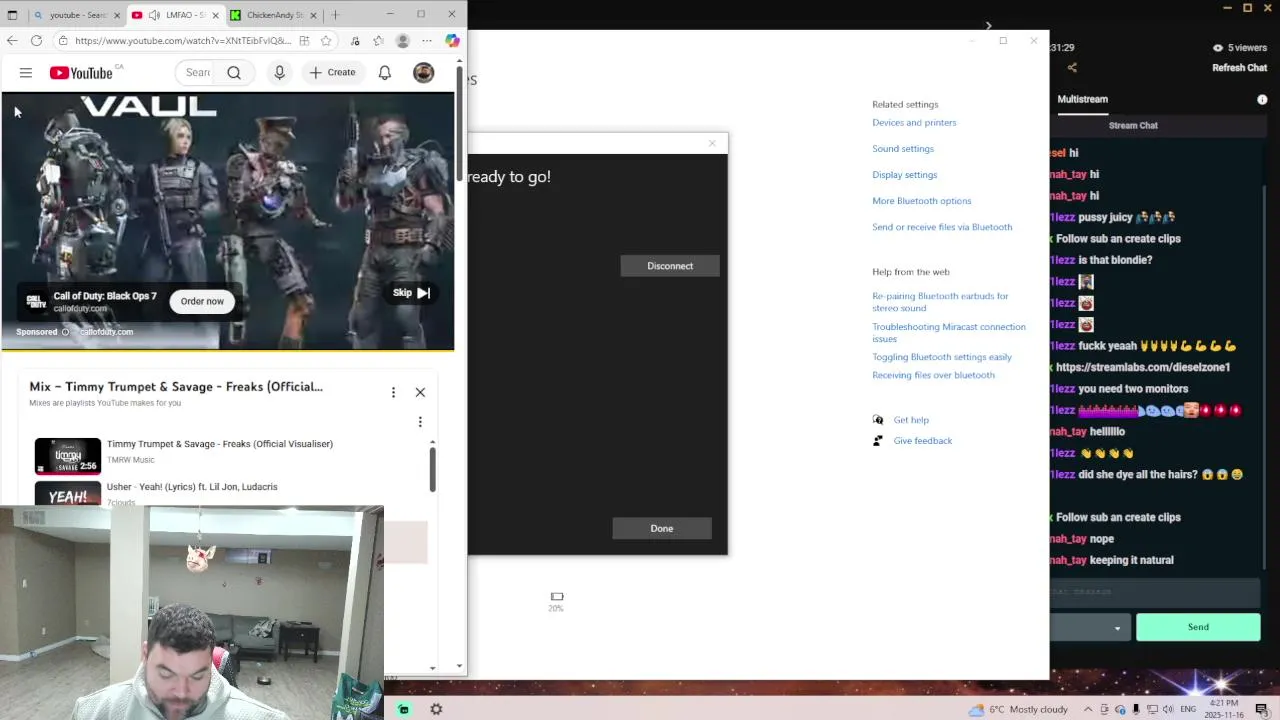
Task: Open the split screen icon in address bar
Action: click(x=304, y=41)
